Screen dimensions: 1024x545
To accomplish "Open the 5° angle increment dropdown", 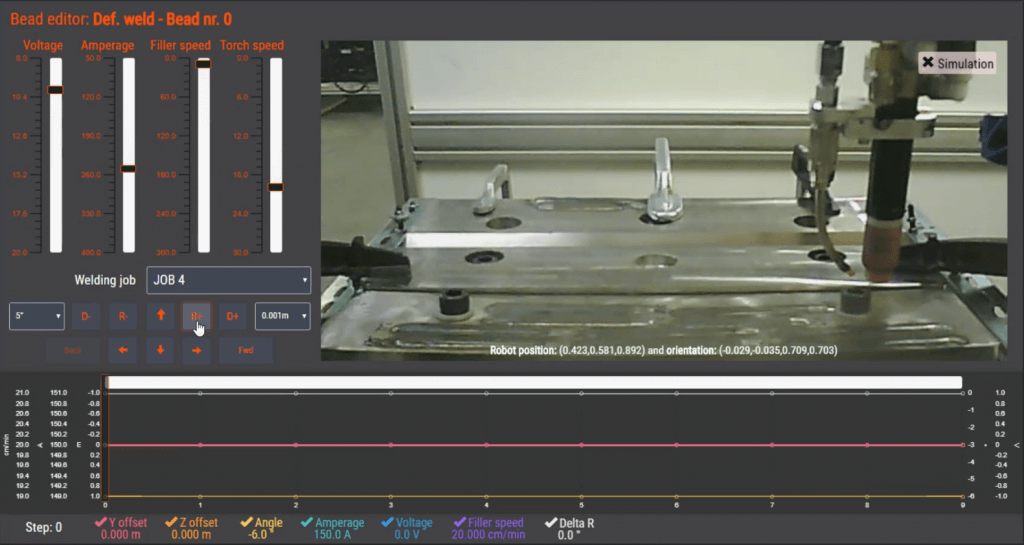I will tap(37, 316).
